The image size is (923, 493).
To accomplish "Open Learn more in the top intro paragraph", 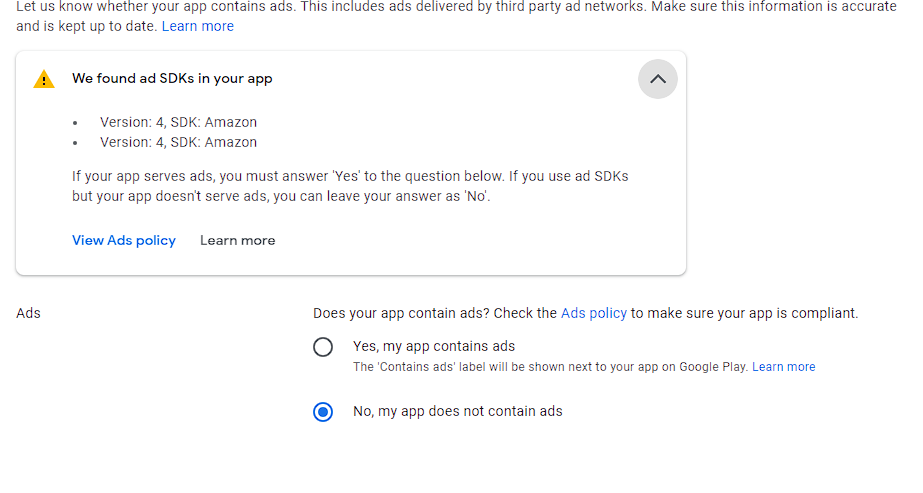I will coord(197,26).
